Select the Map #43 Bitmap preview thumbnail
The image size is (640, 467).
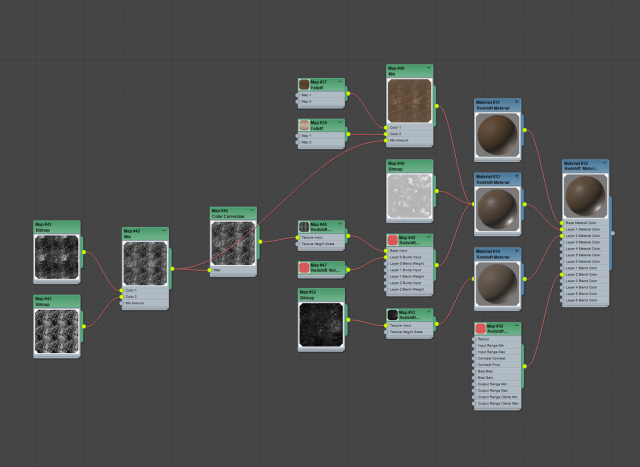coord(57,331)
